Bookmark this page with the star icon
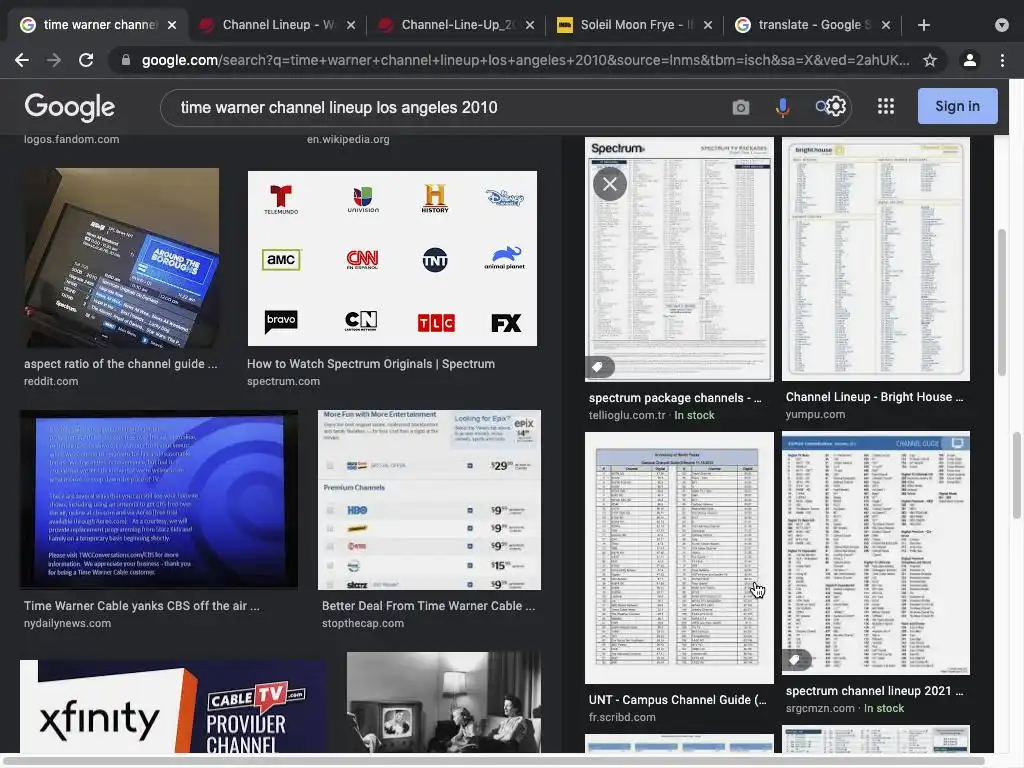 (x=929, y=60)
